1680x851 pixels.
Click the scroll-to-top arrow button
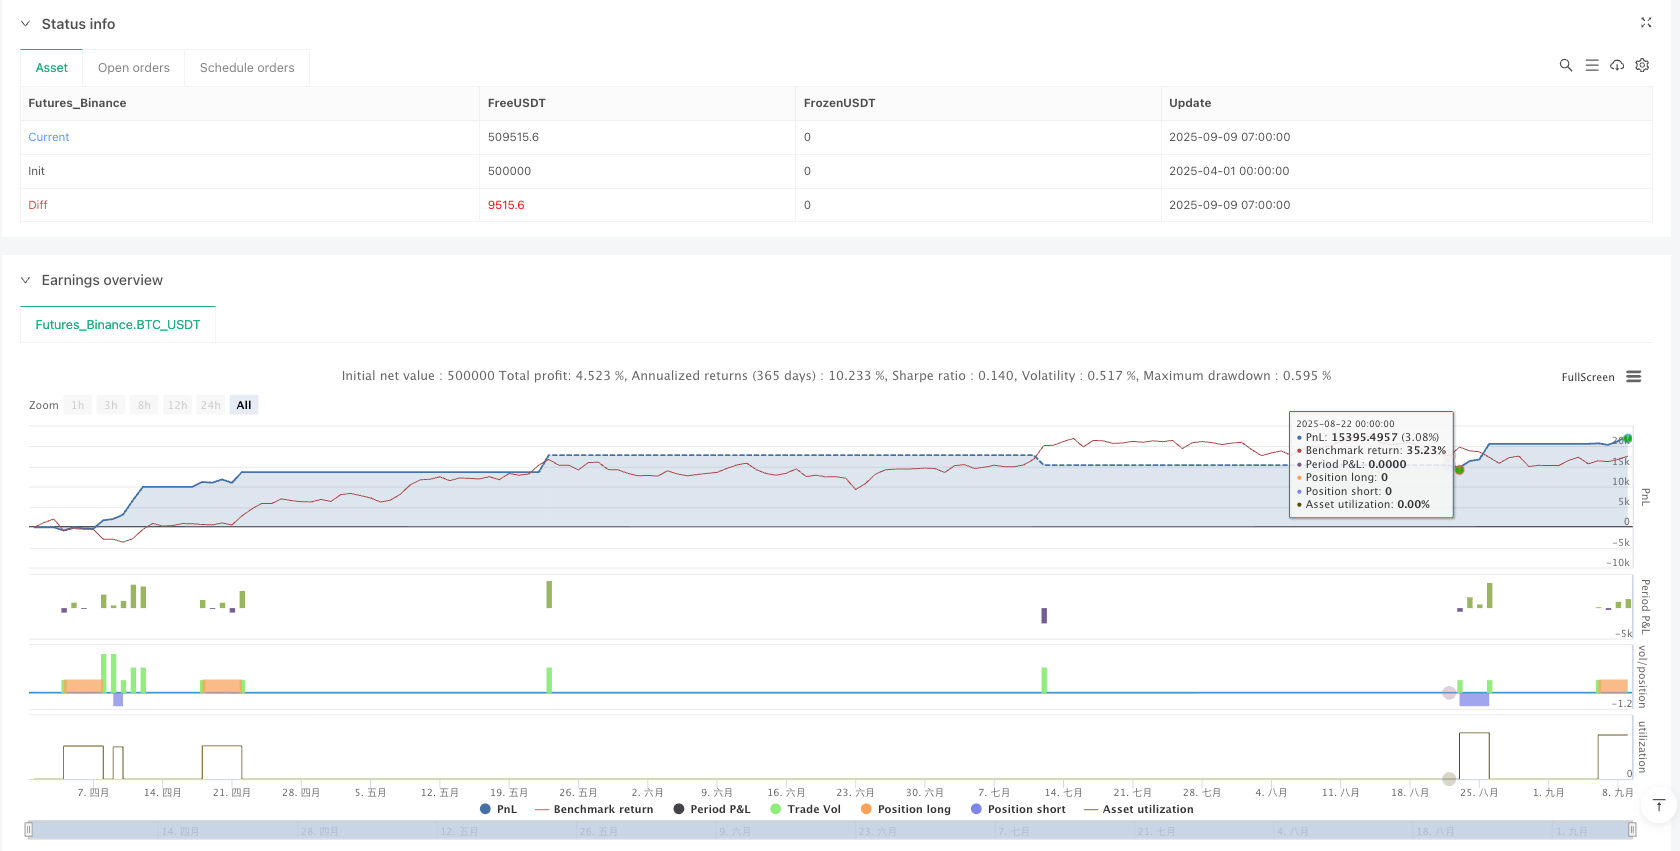pos(1659,806)
